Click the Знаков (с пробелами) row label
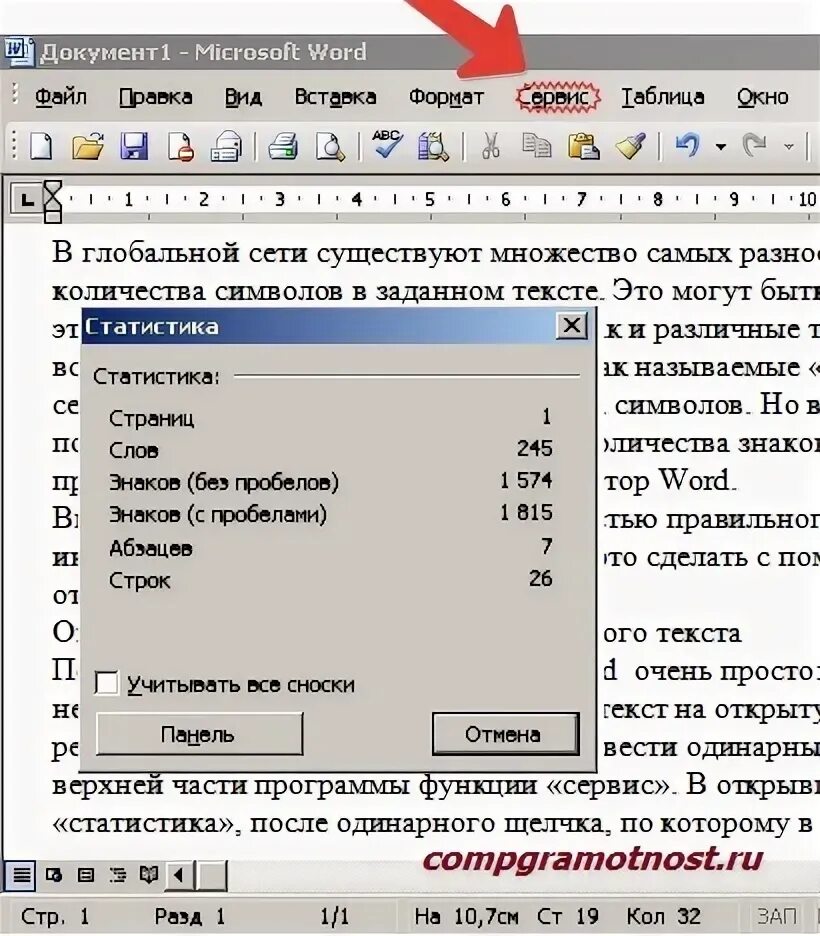This screenshot has width=820, height=936. (218, 515)
